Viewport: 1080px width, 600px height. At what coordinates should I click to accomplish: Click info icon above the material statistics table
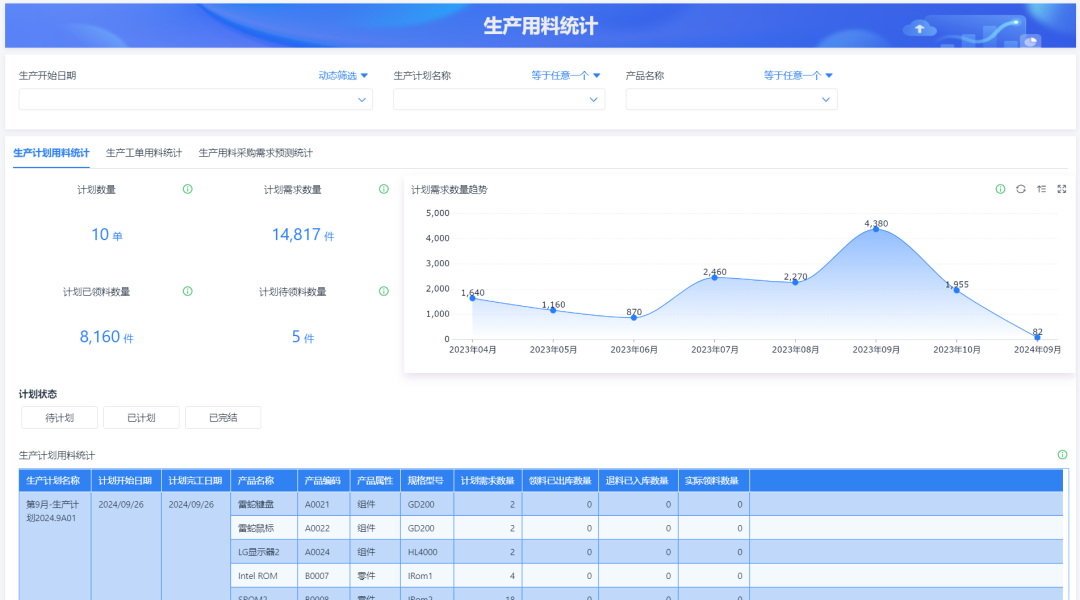tap(1062, 455)
